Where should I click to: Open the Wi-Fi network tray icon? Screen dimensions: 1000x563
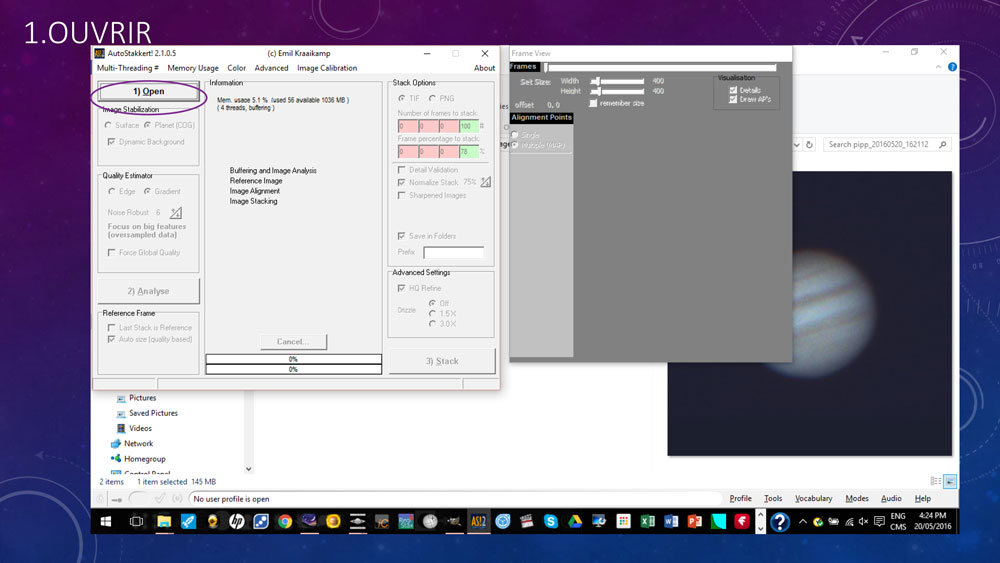[x=849, y=522]
